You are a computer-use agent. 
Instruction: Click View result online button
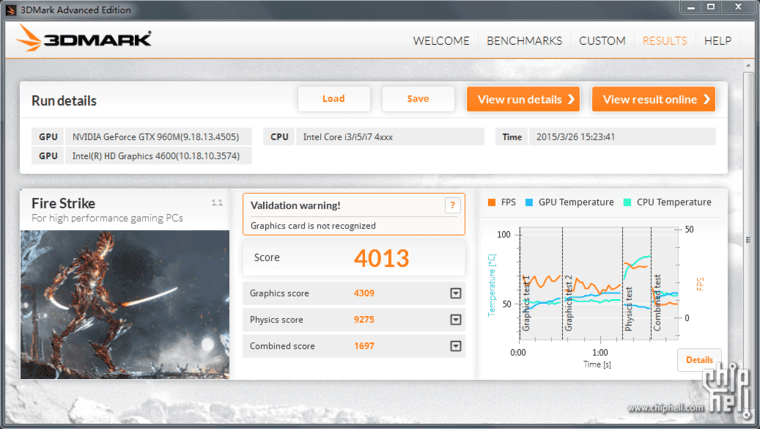point(653,99)
